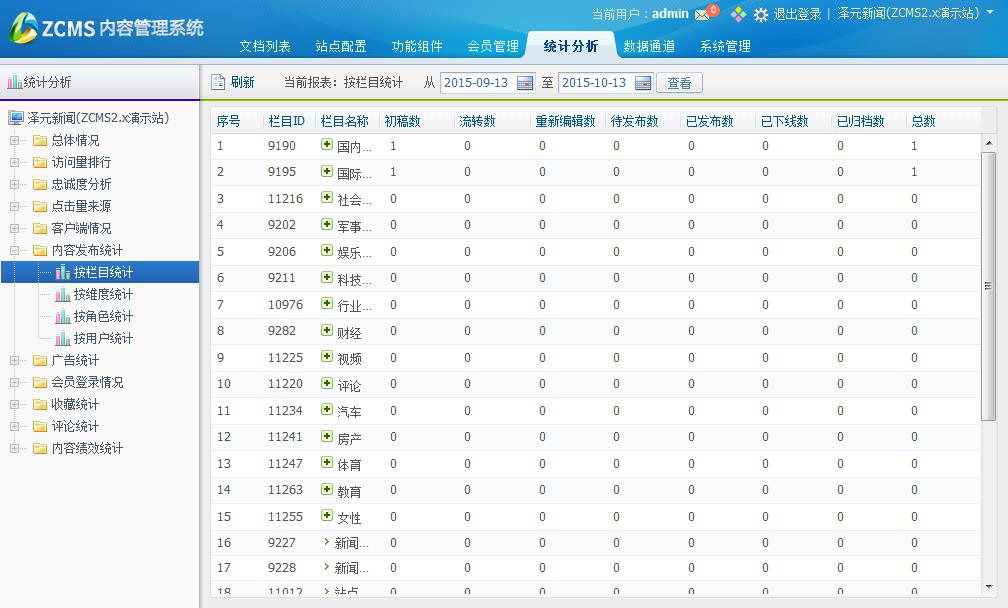1008x608 pixels.
Task: Expand the 总体情况 tree folder
Action: (x=16, y=140)
